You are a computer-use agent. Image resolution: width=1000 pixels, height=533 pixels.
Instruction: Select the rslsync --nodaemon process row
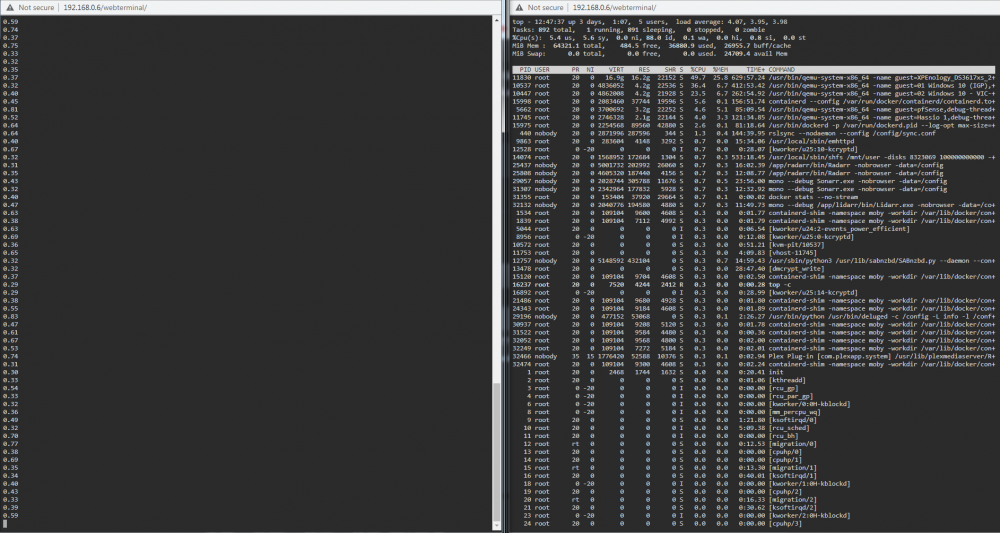pos(753,133)
